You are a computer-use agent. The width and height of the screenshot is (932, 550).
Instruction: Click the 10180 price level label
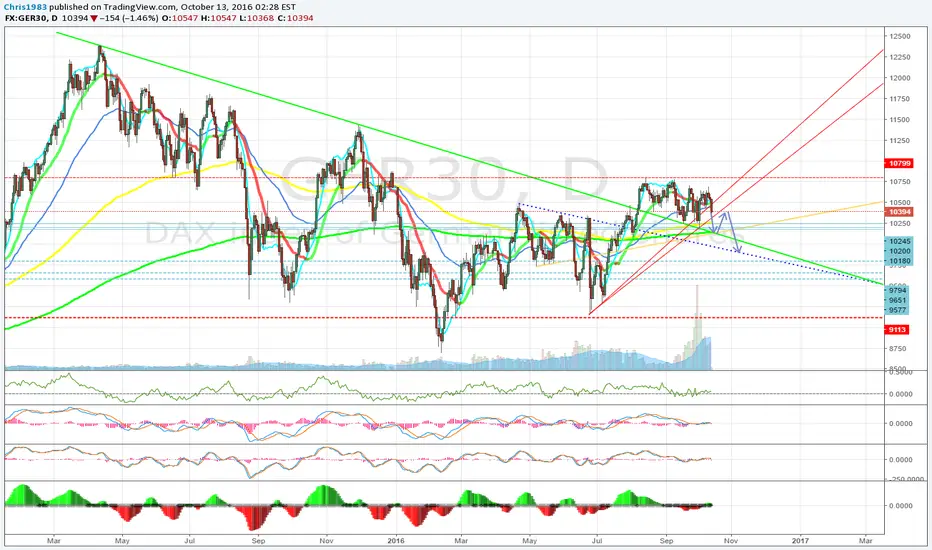coord(900,260)
